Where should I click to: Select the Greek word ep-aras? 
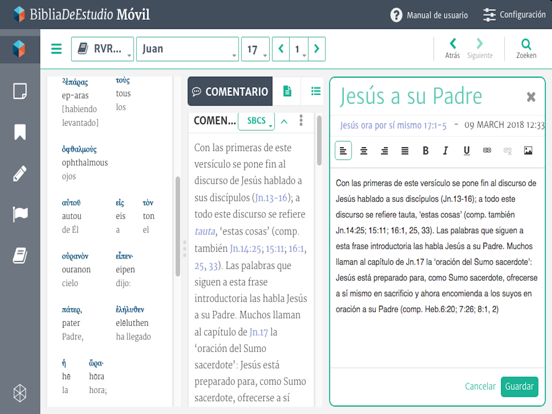click(x=75, y=95)
